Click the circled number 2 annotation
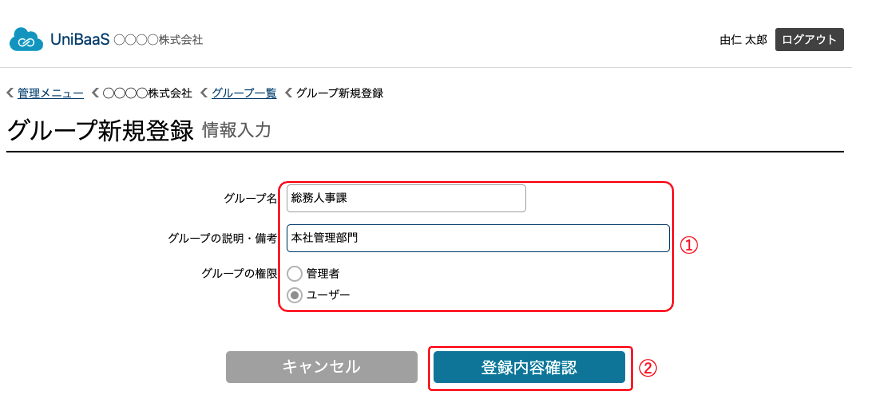This screenshot has width=870, height=407. tap(648, 368)
